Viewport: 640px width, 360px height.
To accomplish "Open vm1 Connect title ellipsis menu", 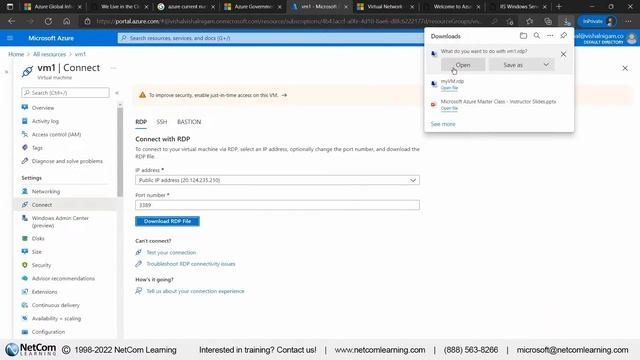I will (x=113, y=68).
